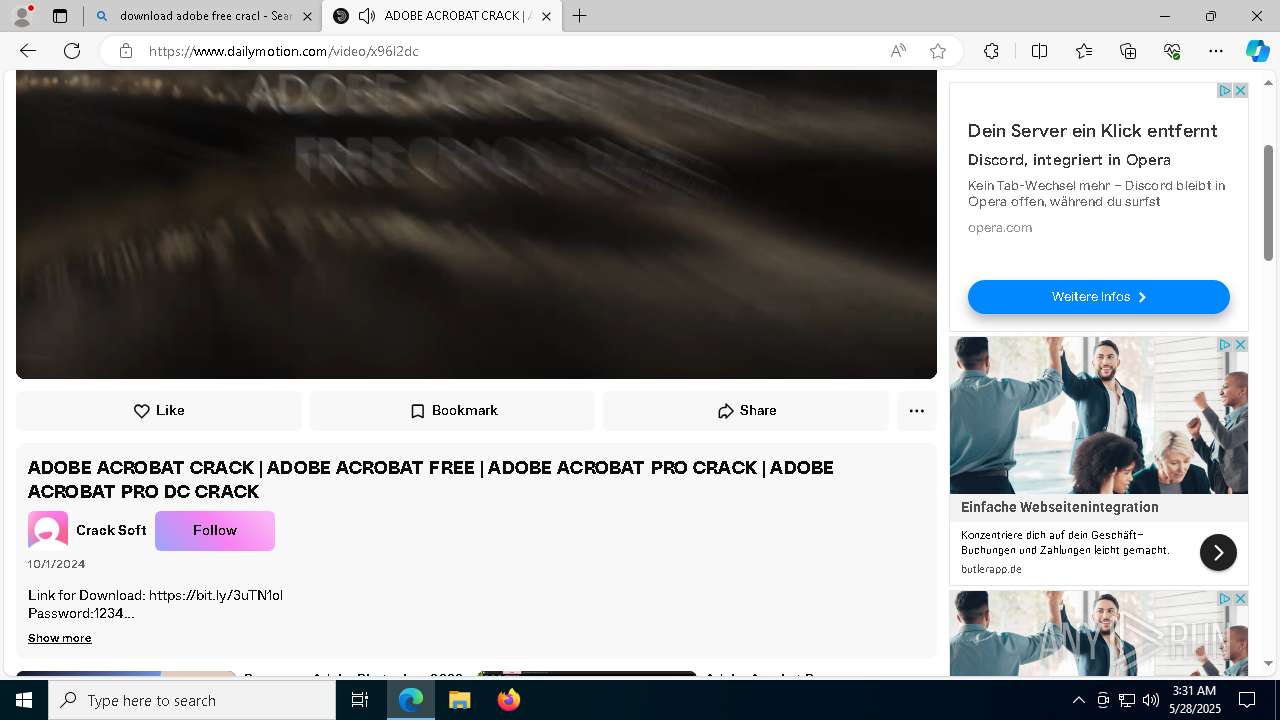Open more video options ellipsis
The image size is (1280, 720).
coord(917,411)
